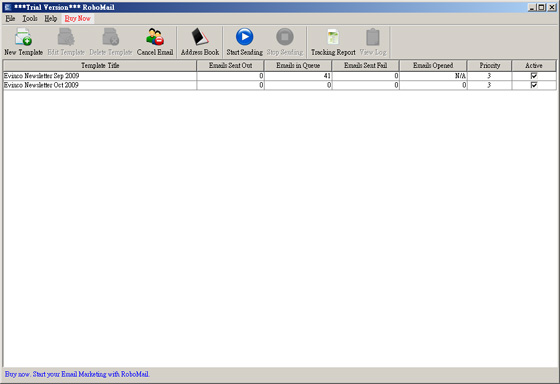
Task: Open the File menu
Action: (x=10, y=19)
